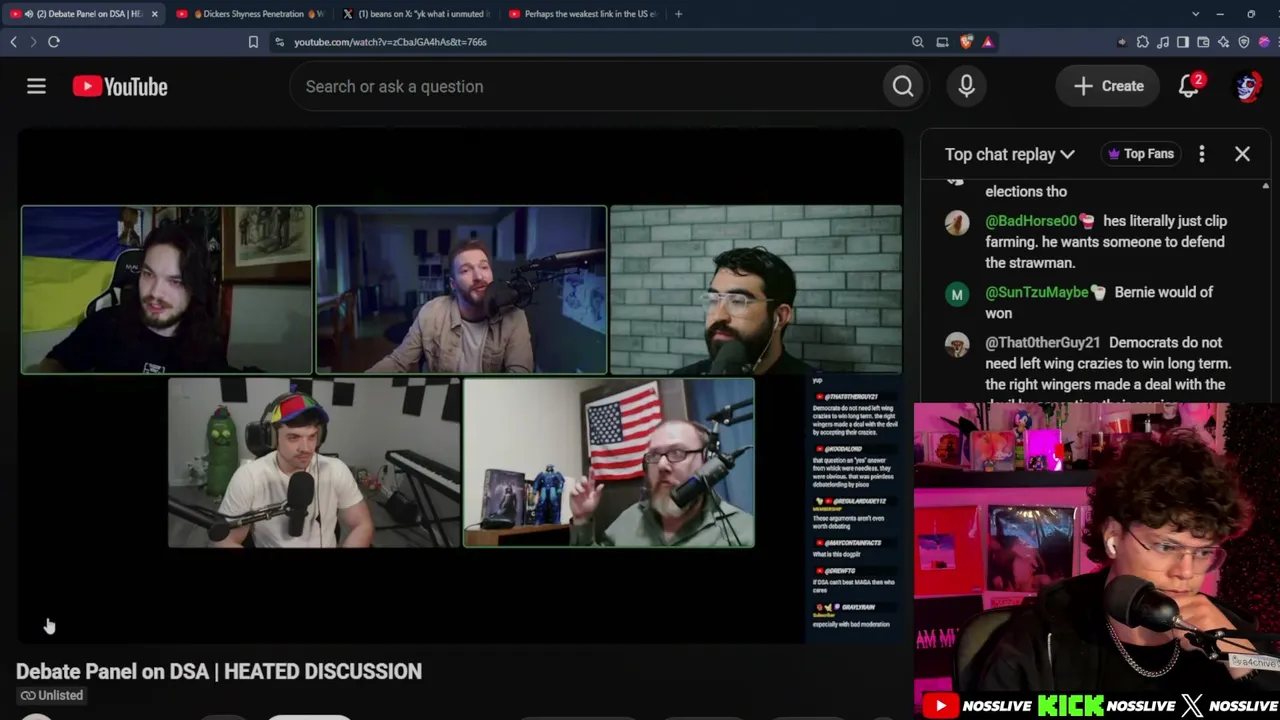Mute audio on the Debate Panel tab
The height and width of the screenshot is (720, 1280).
pos(28,14)
